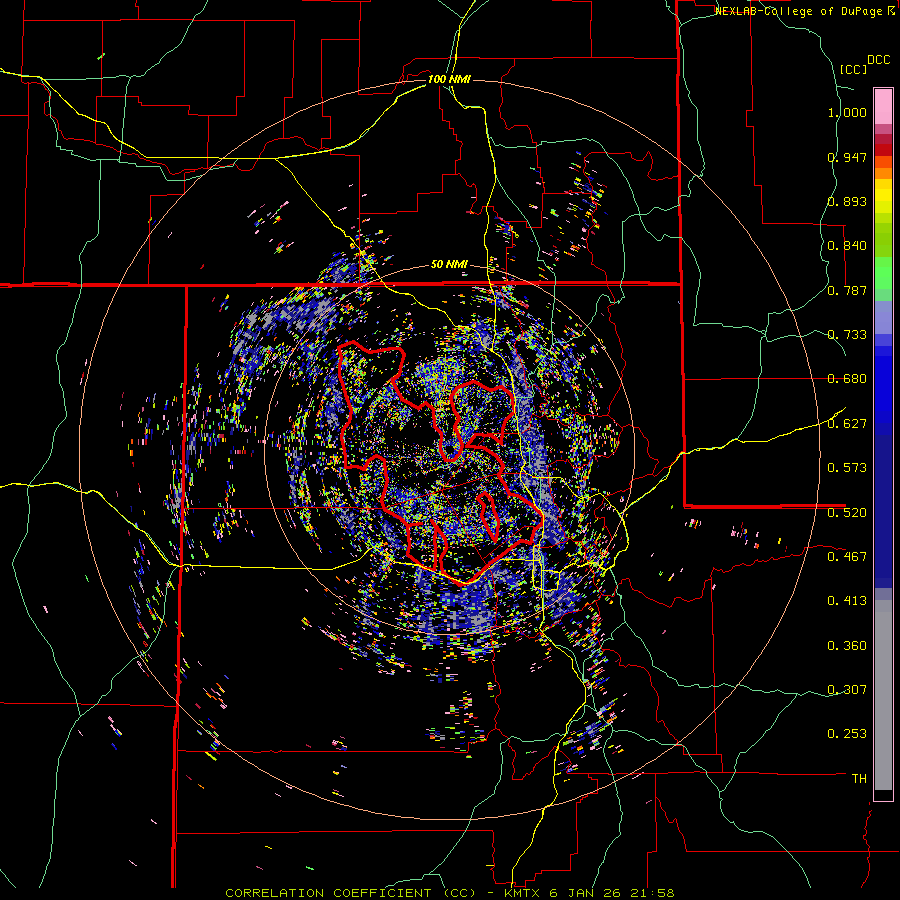This screenshot has height=900, width=900.
Task: Click the dark red color bar segment
Action: pyautogui.click(x=883, y=149)
